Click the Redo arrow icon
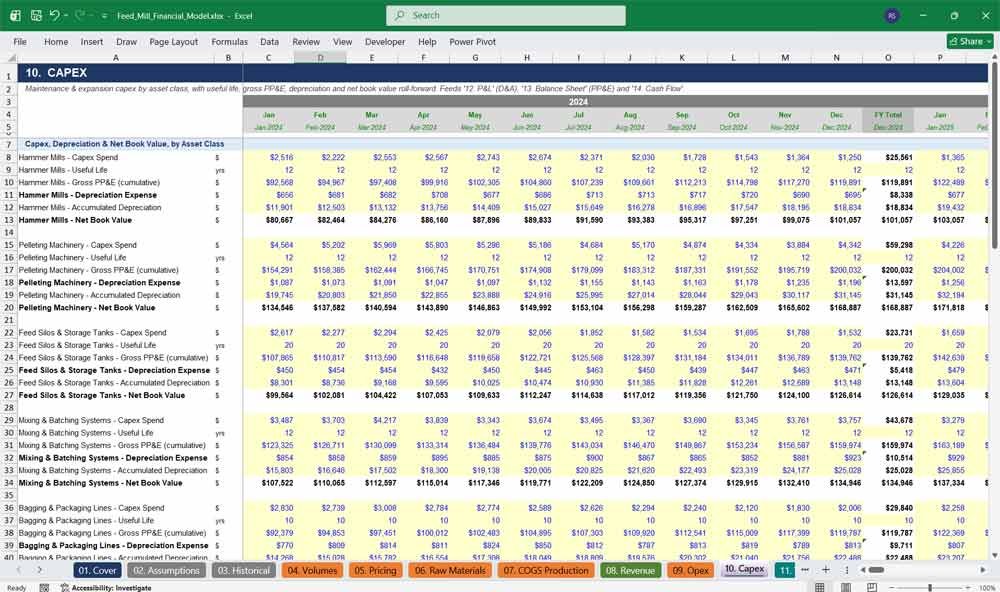The image size is (1000, 592). 80,15
